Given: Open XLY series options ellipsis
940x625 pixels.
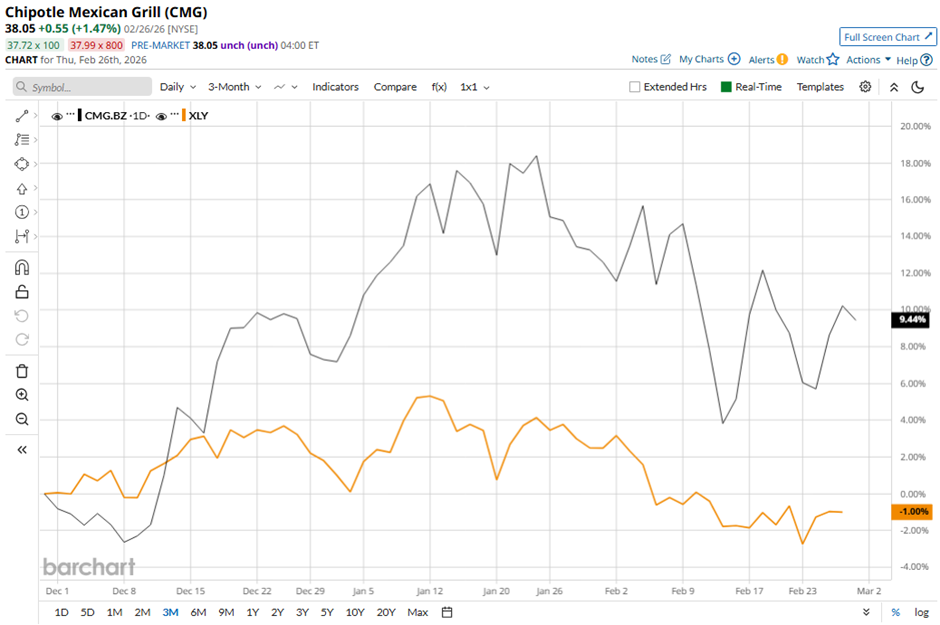Looking at the screenshot, I should tap(174, 114).
